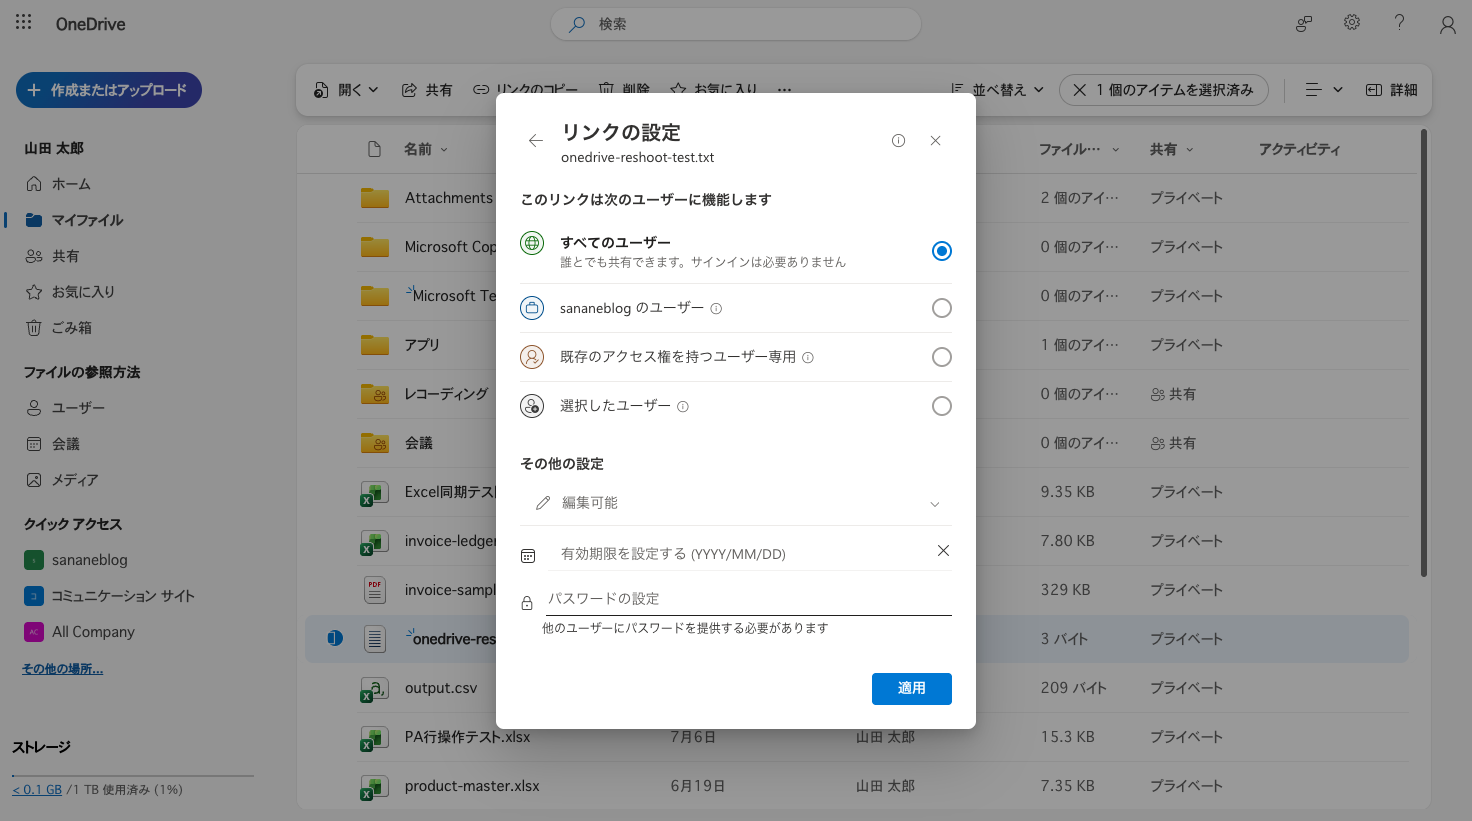Open the ファイル… column header dropdown
The width and height of the screenshot is (1472, 821).
tap(1079, 149)
